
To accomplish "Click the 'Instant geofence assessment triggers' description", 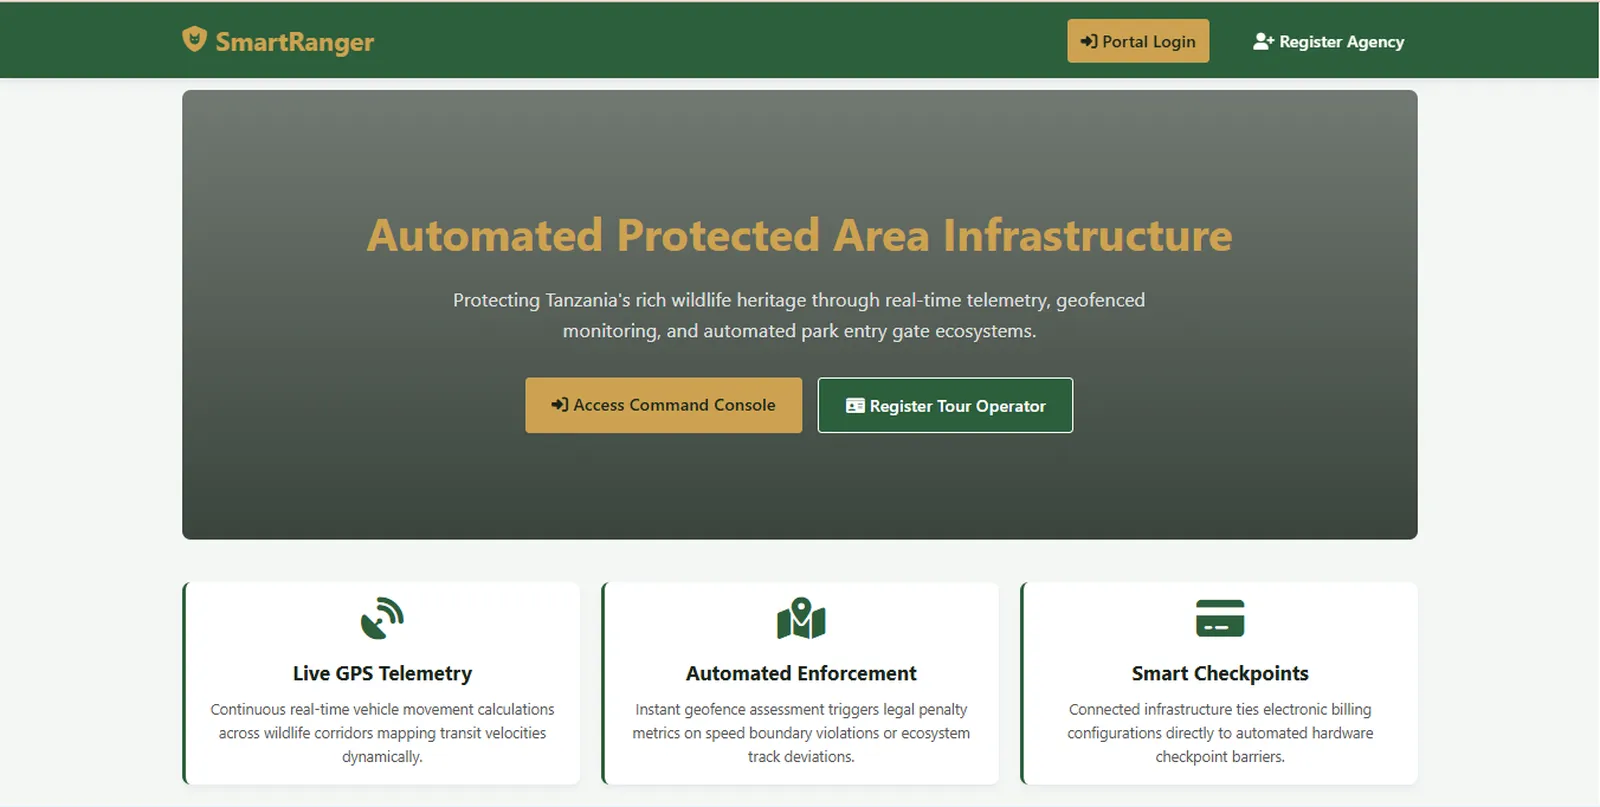I will 801,733.
